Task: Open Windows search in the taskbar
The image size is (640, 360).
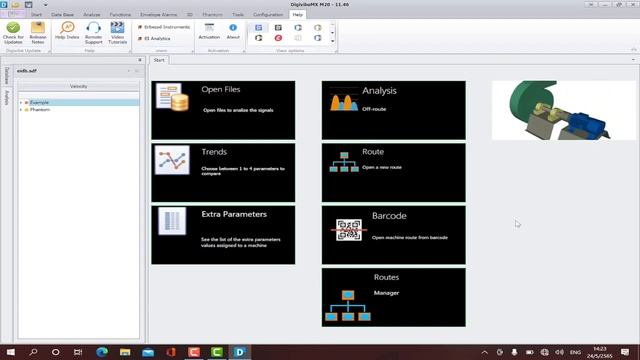Action: click(x=33, y=352)
